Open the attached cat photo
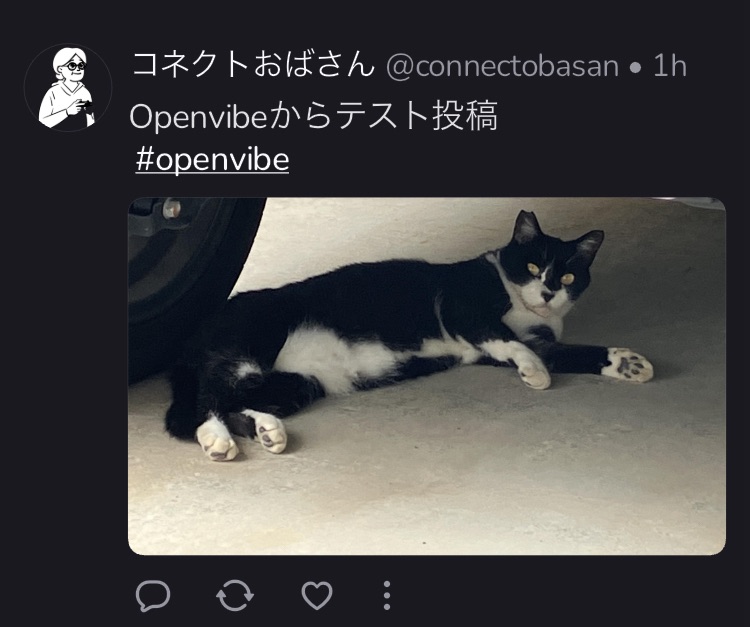 point(427,376)
